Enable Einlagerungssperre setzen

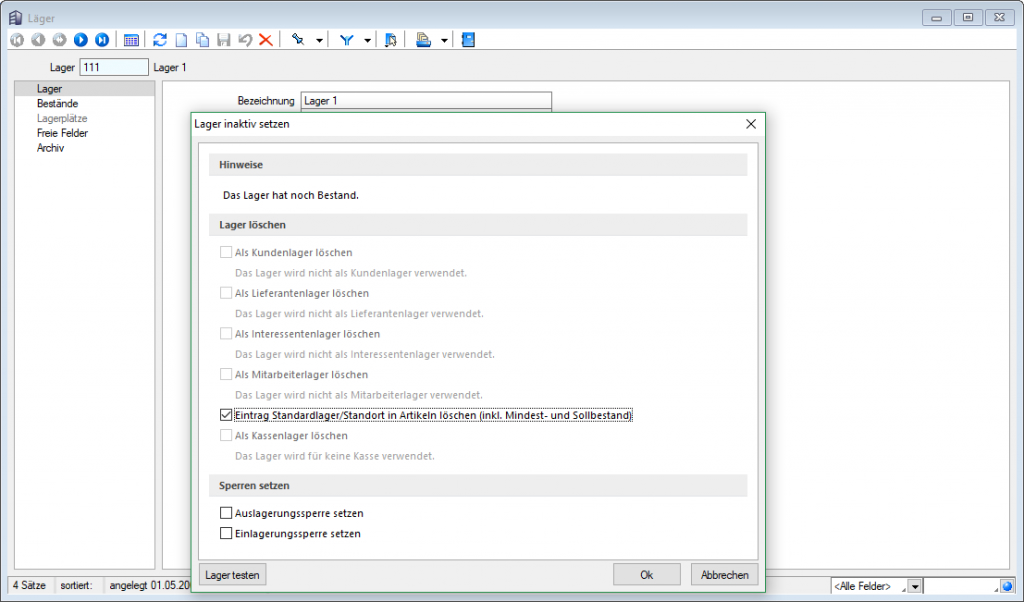point(226,533)
